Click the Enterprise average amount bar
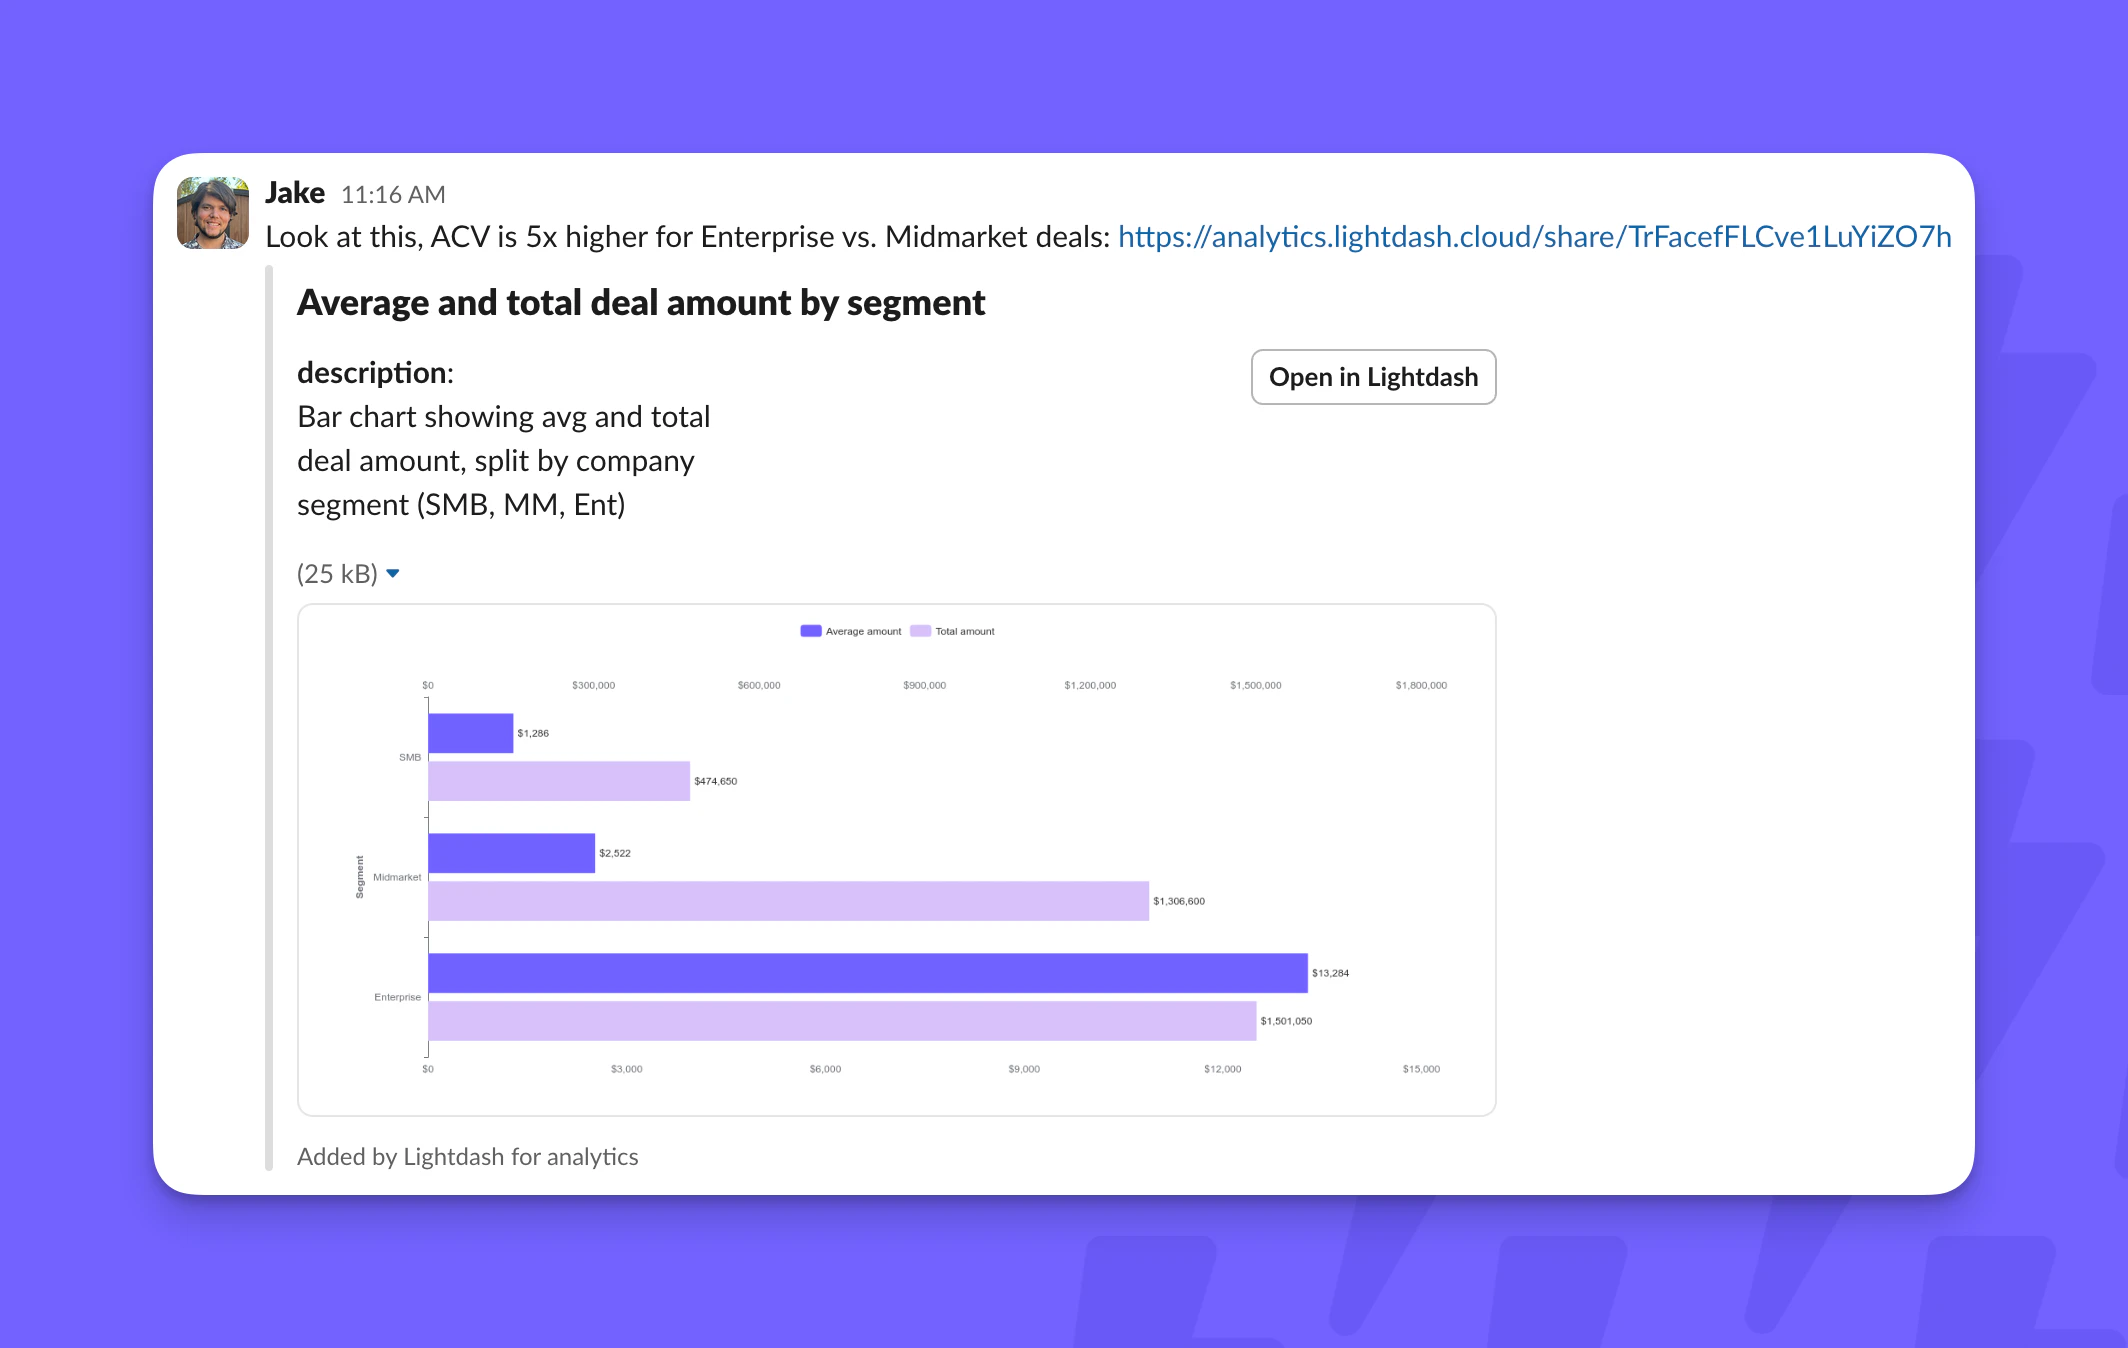Viewport: 2128px width, 1348px height. 868,973
